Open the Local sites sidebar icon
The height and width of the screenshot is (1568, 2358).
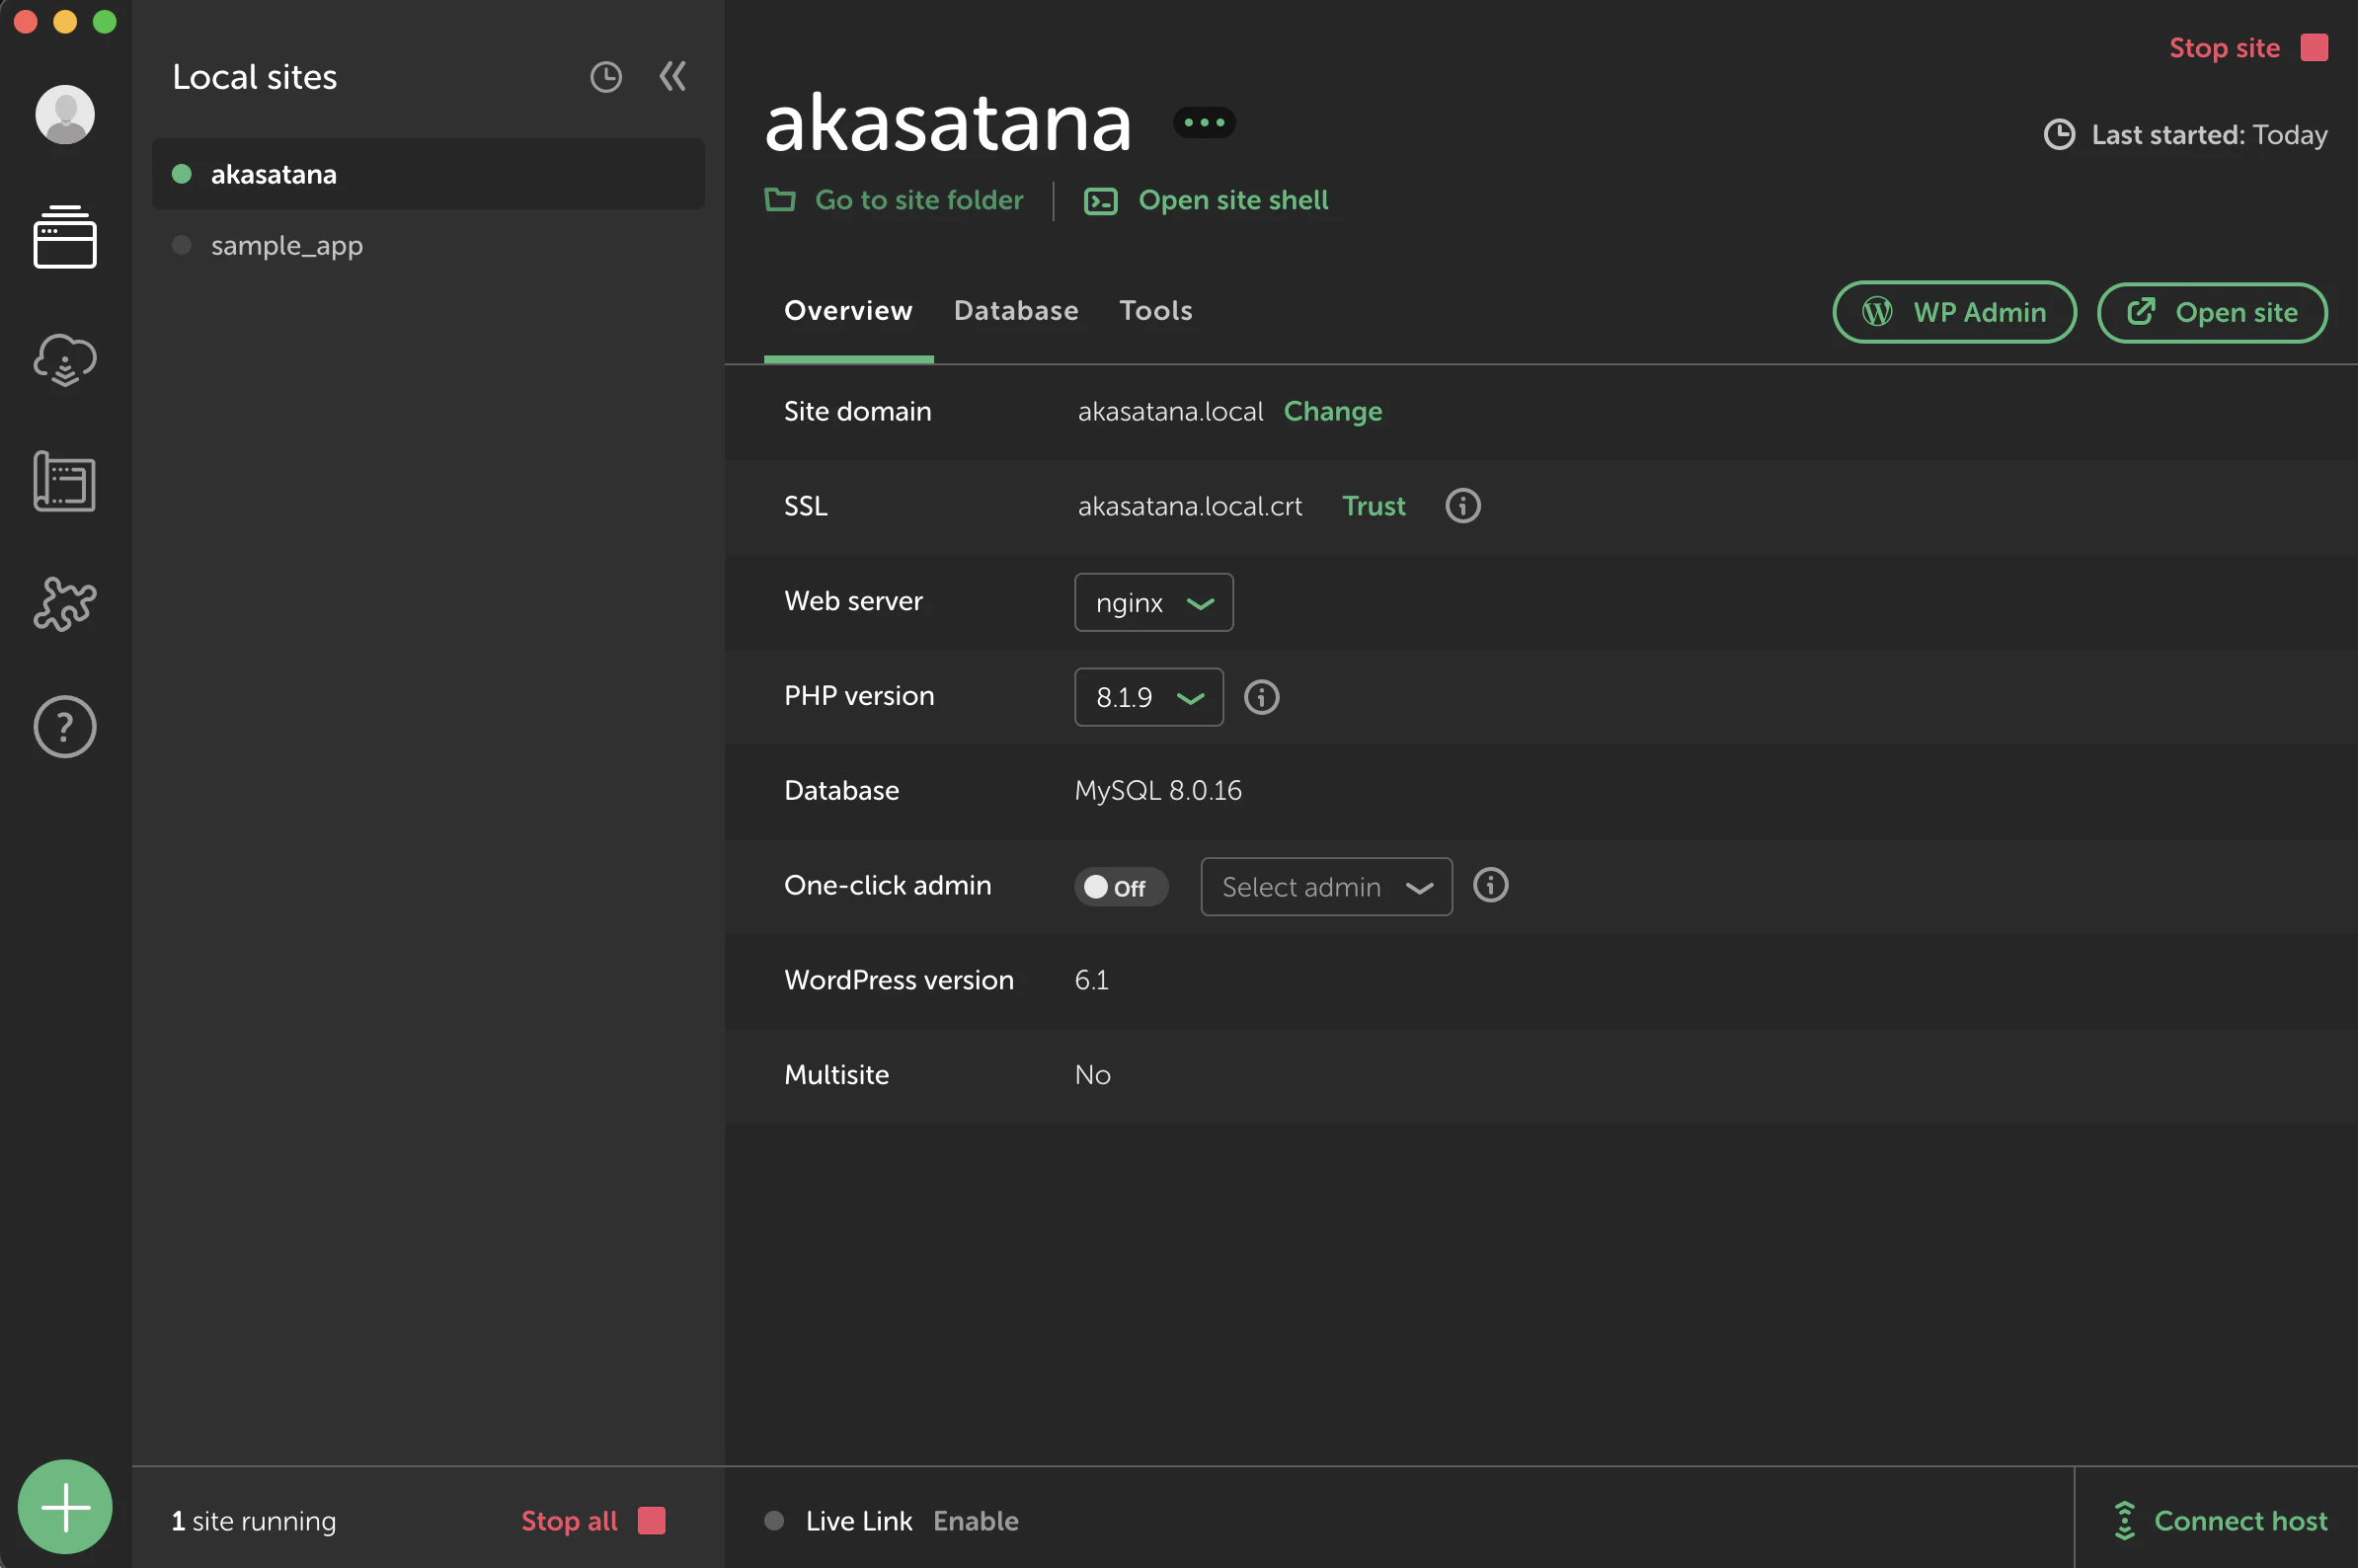(65, 237)
